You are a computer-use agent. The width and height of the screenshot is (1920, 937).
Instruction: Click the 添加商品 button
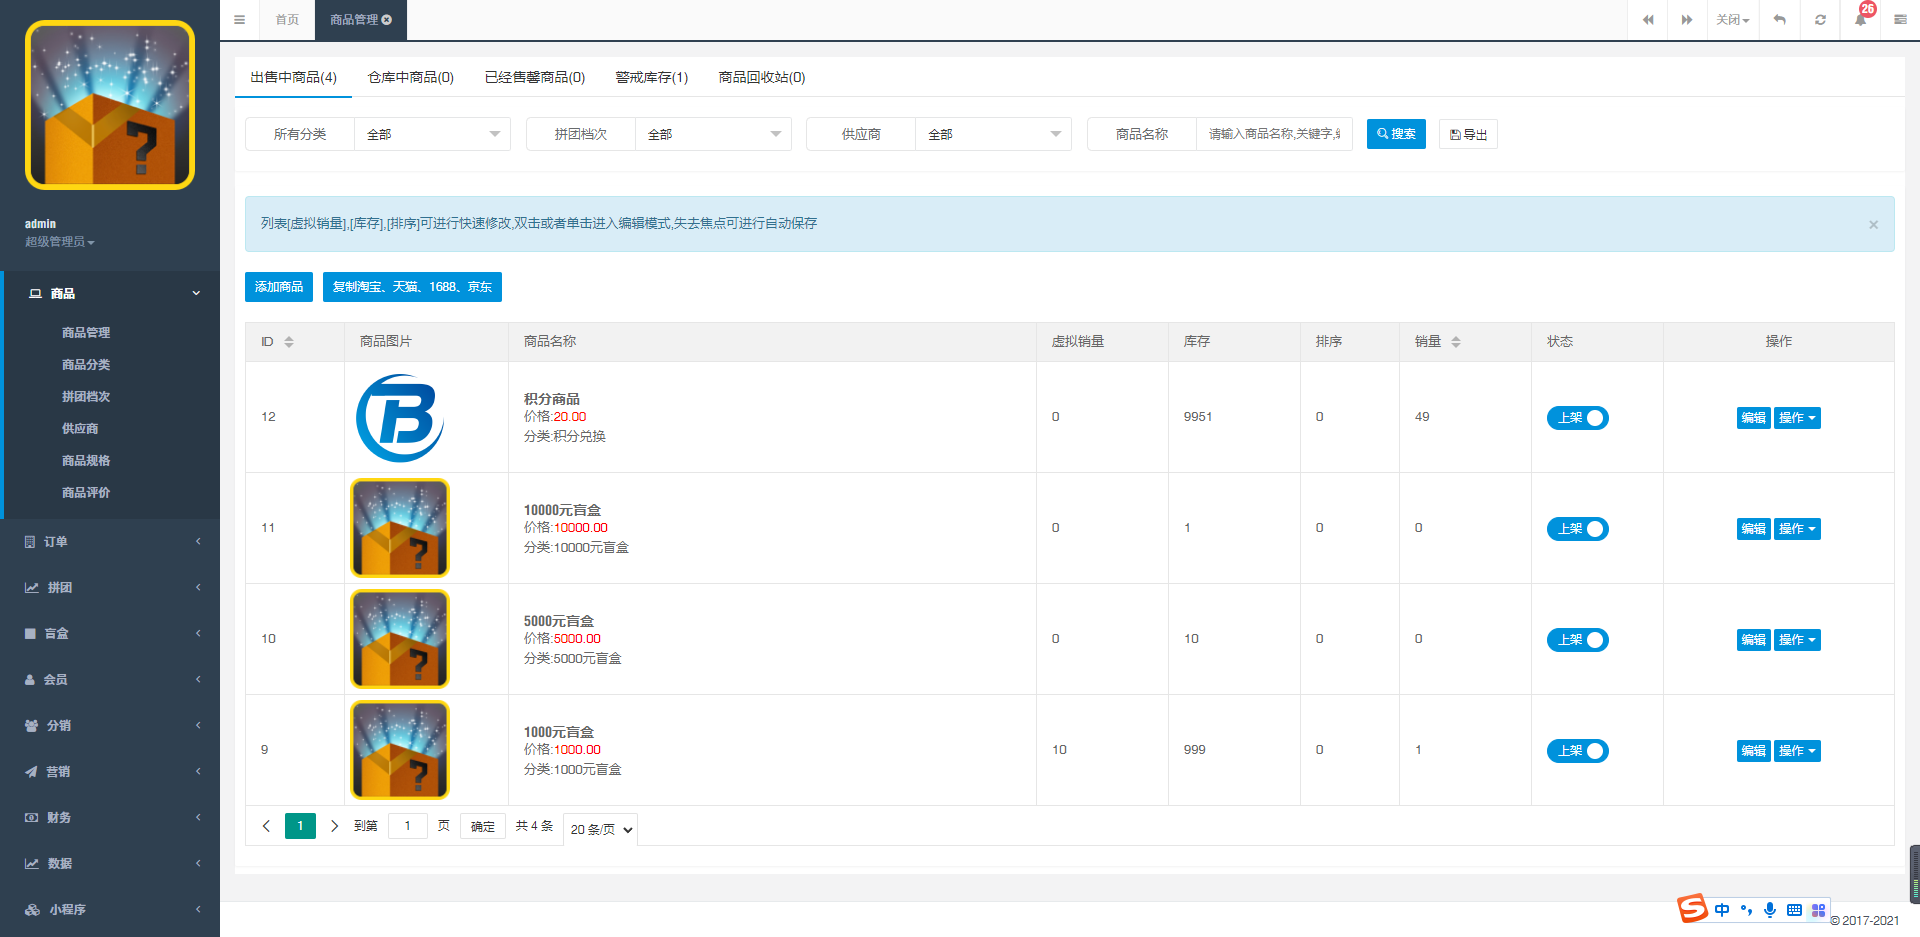click(x=279, y=287)
